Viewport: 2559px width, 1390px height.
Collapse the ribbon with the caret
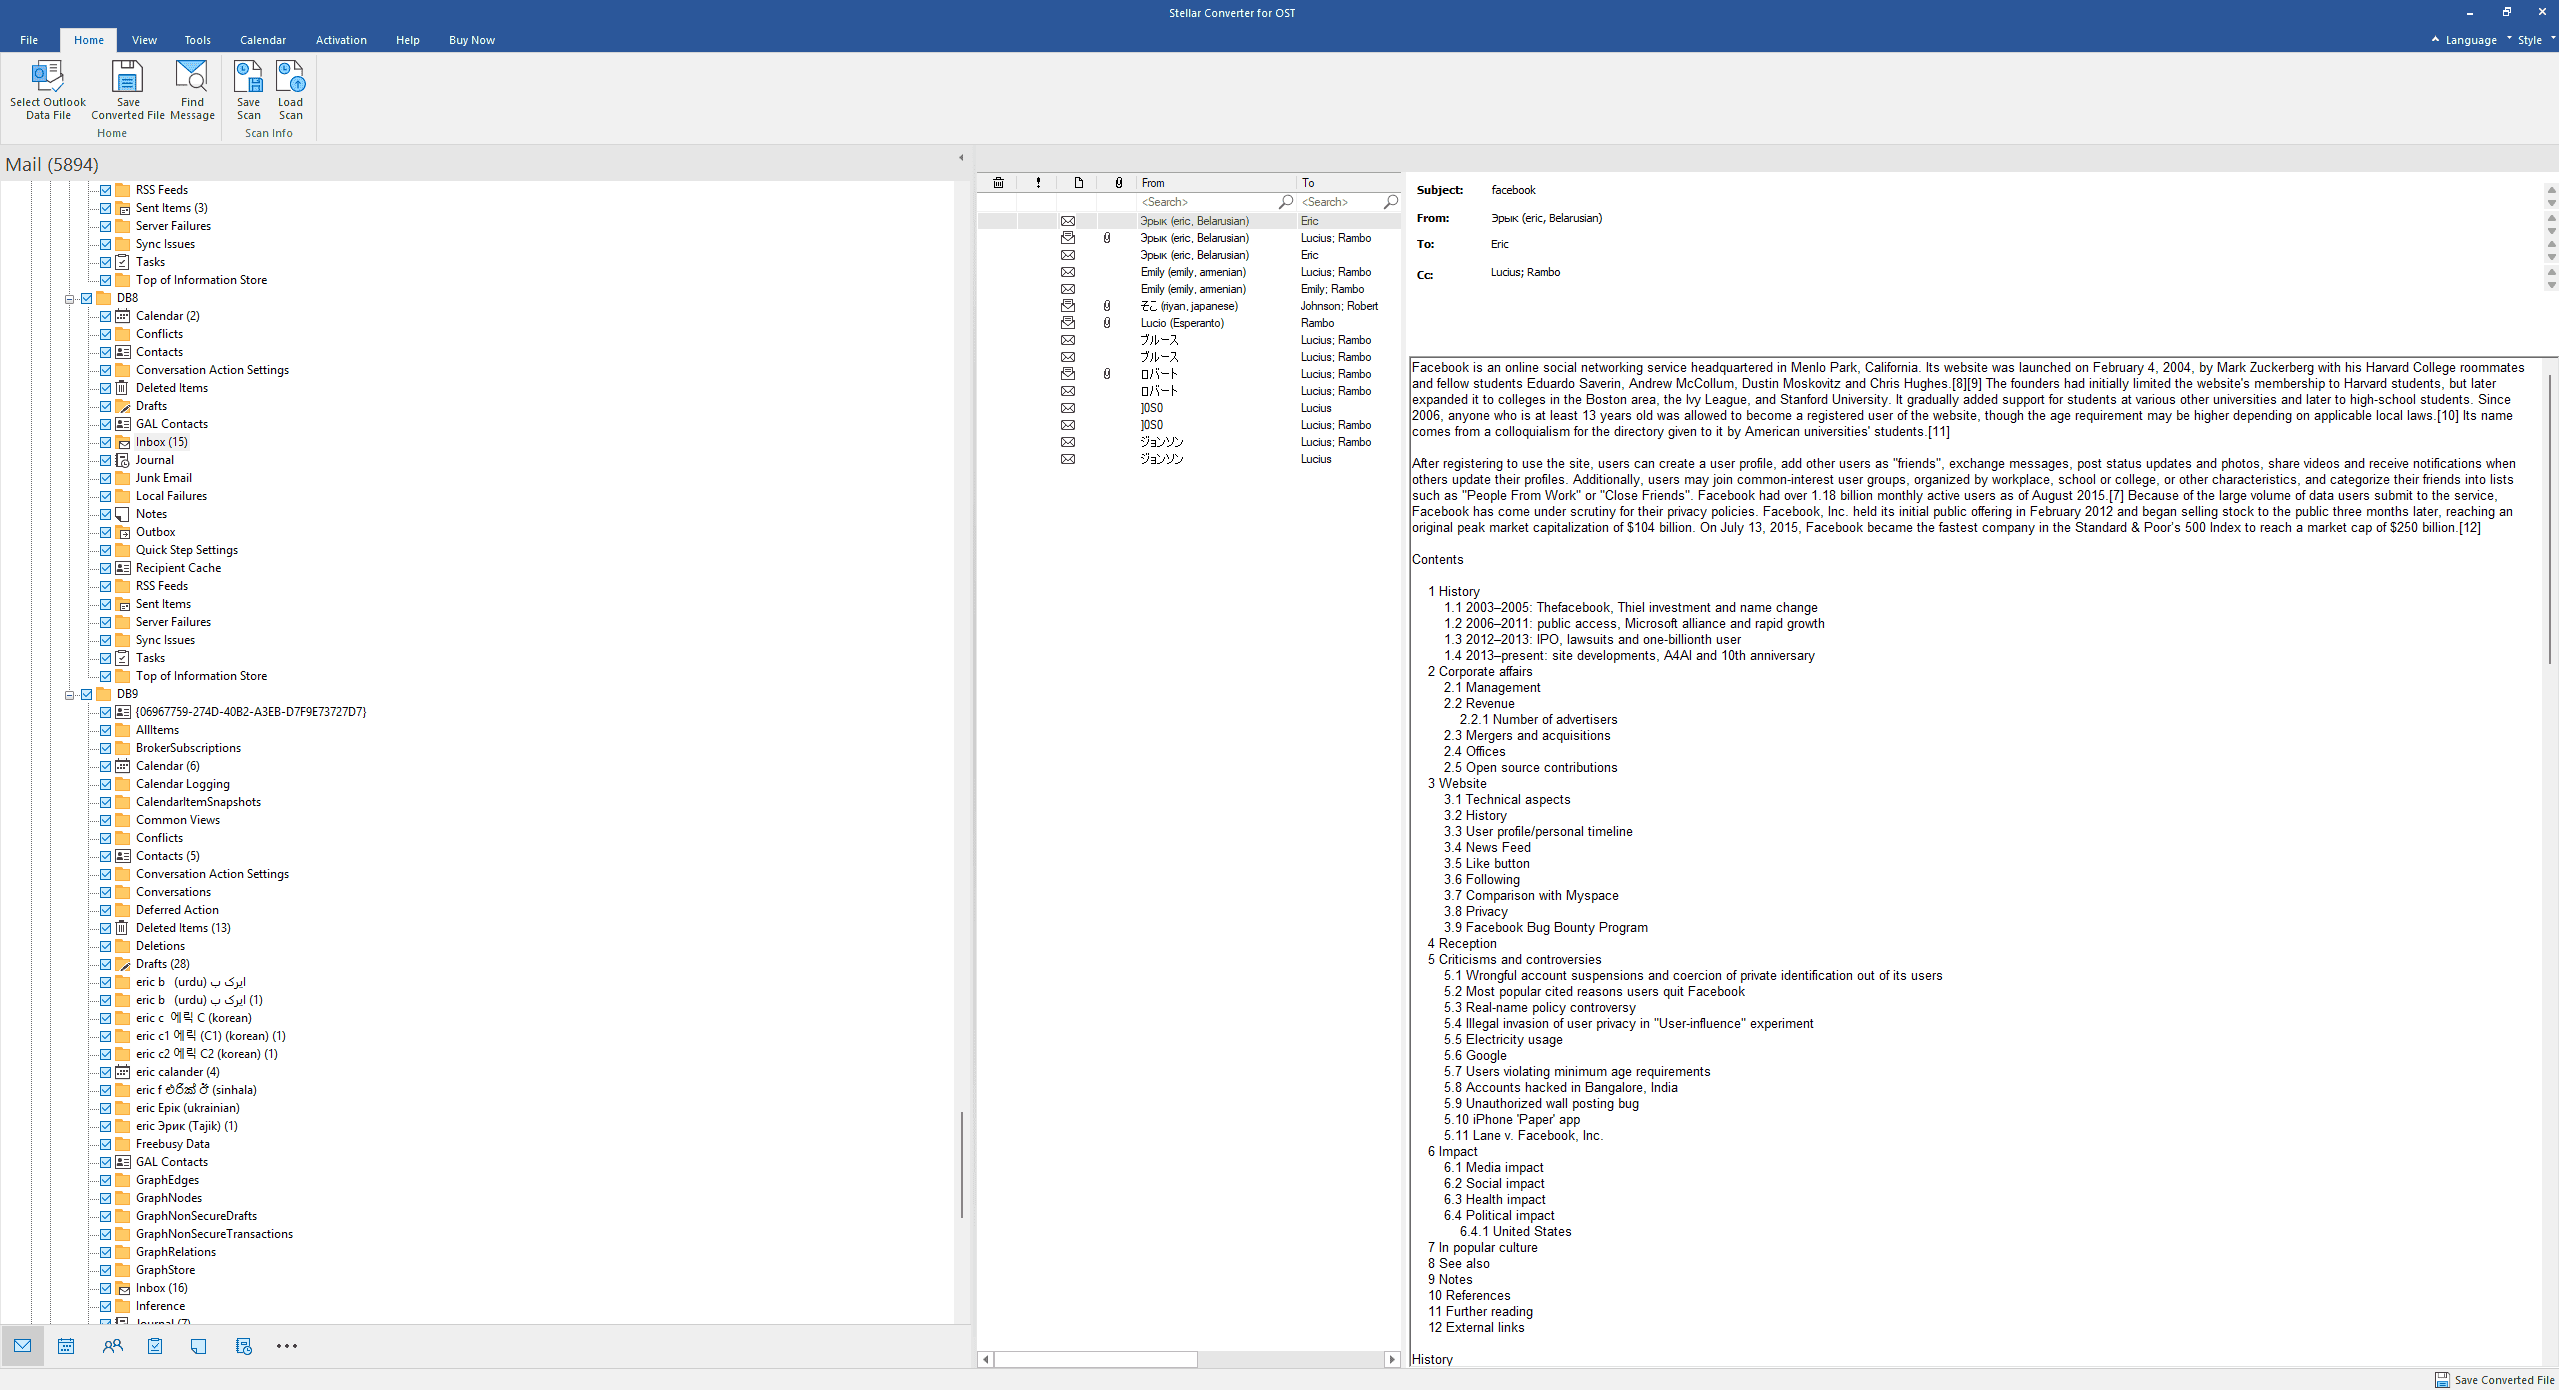[2436, 39]
